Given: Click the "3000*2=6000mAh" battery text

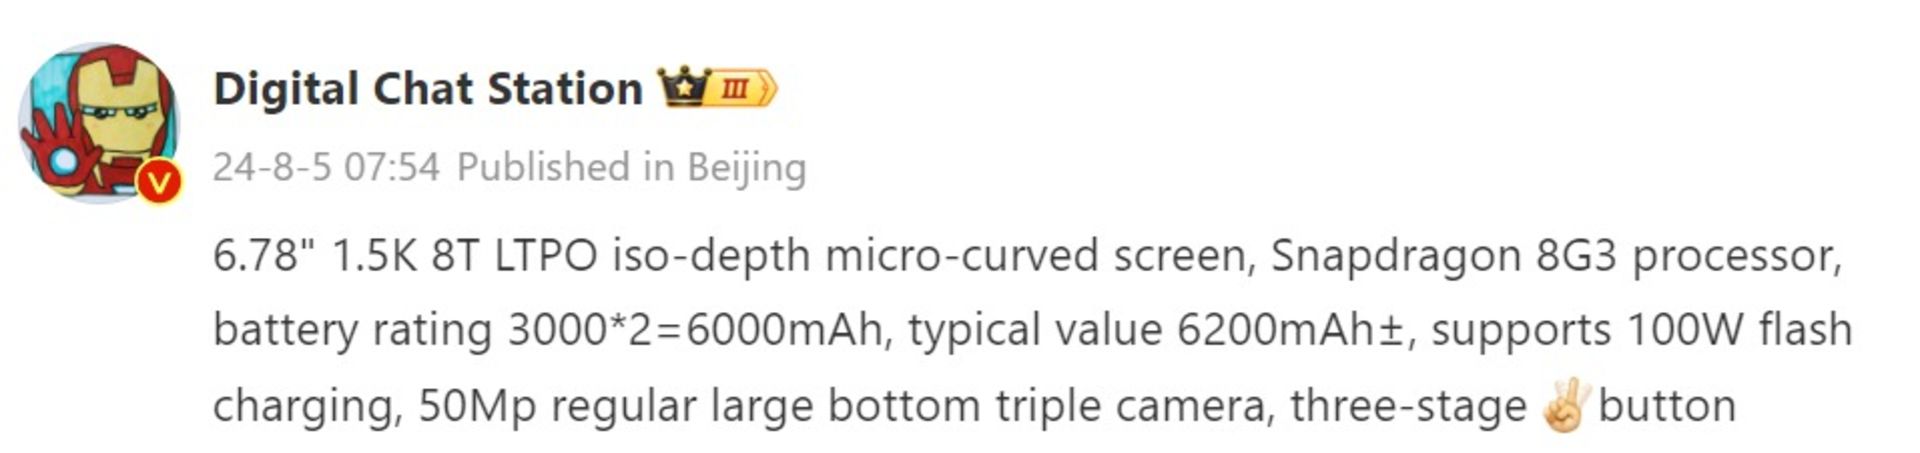Looking at the screenshot, I should pyautogui.click(x=698, y=330).
